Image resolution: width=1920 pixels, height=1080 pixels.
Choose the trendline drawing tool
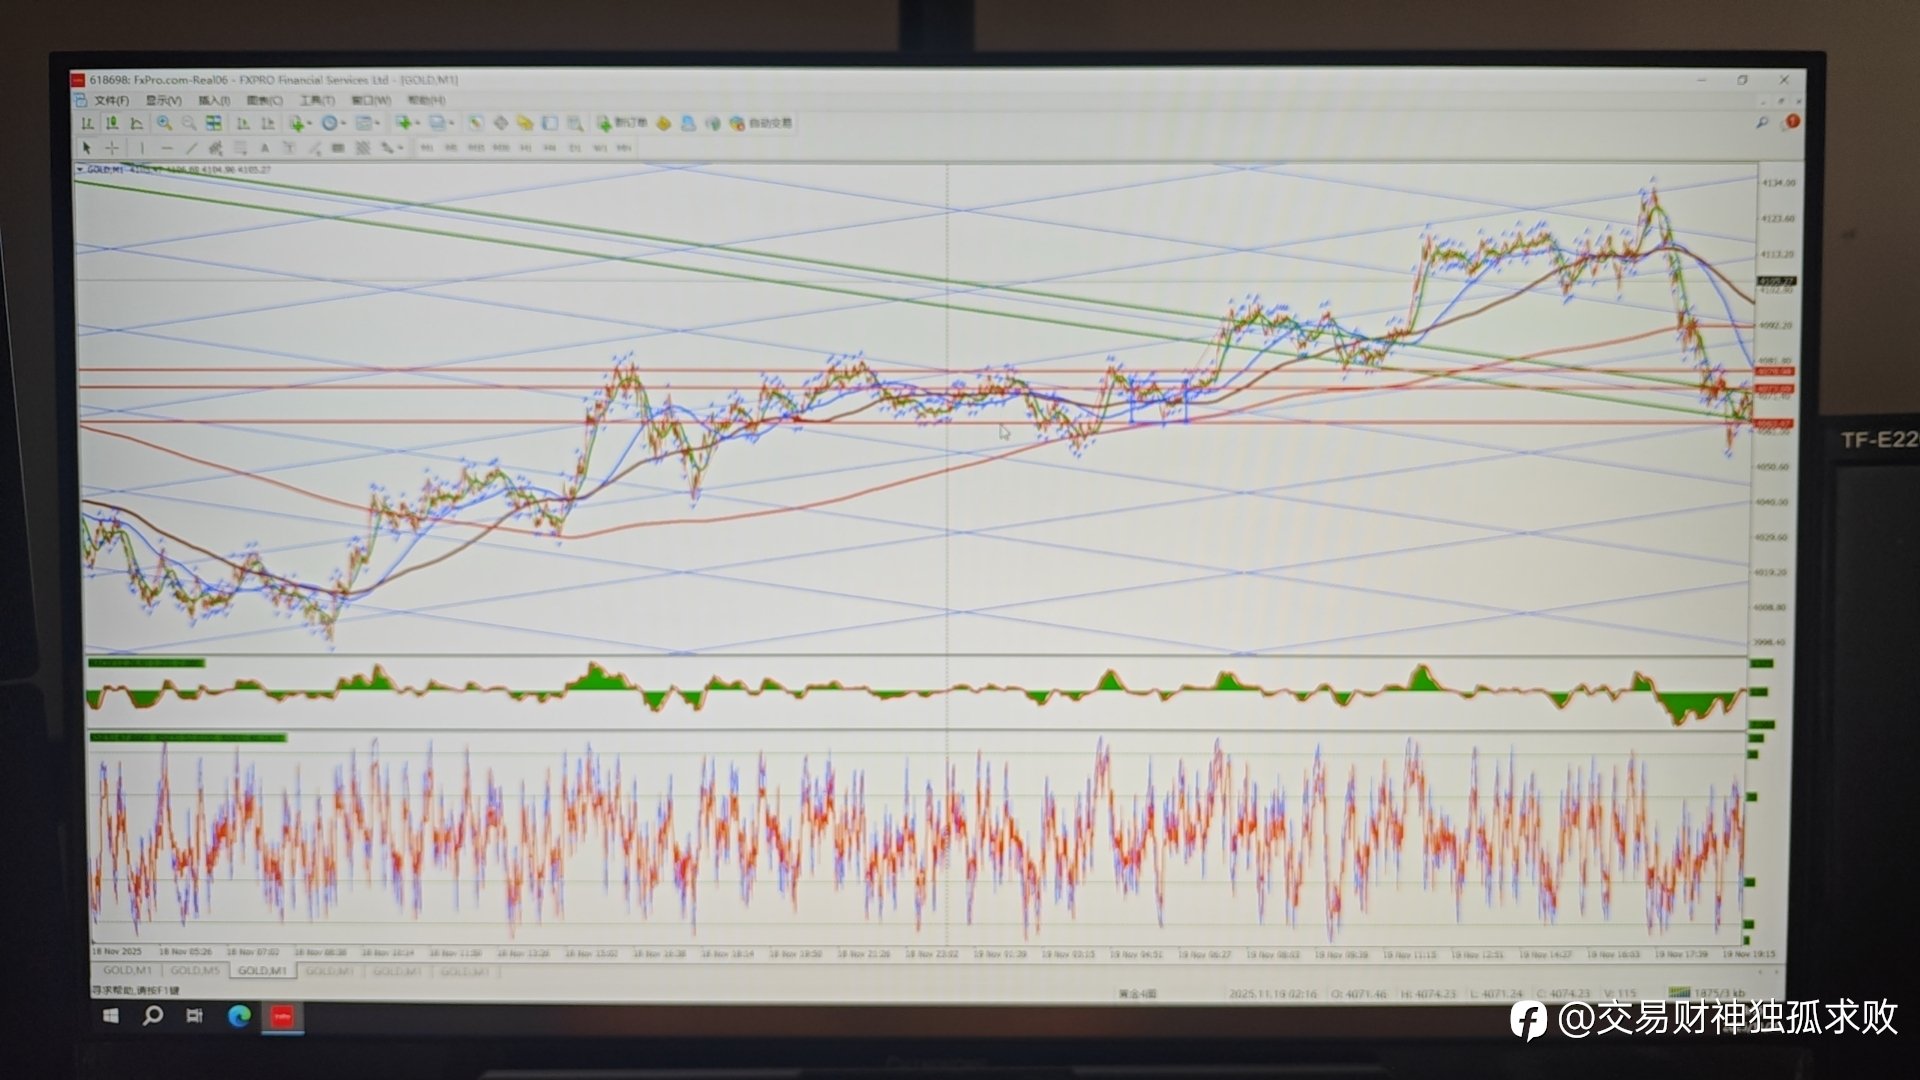point(191,148)
